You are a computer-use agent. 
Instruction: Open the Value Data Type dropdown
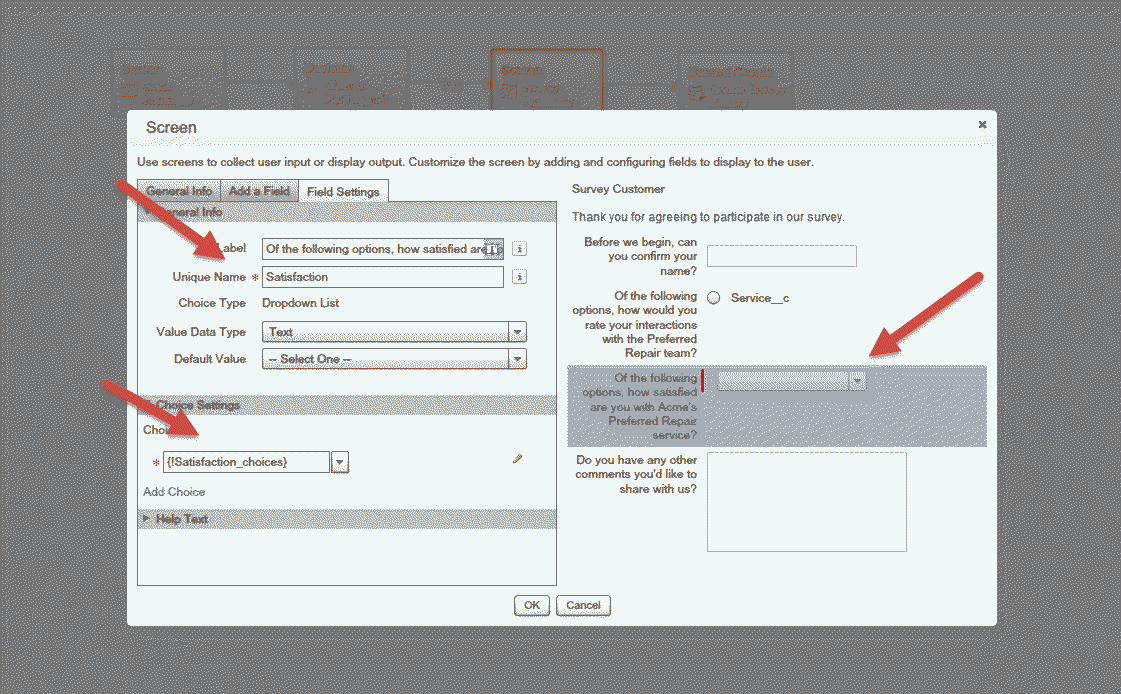coord(518,332)
